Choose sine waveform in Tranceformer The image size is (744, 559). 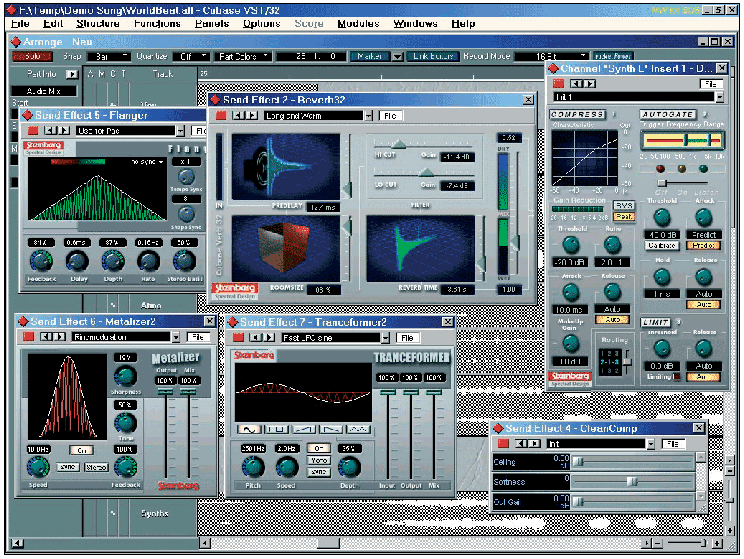click(x=249, y=429)
